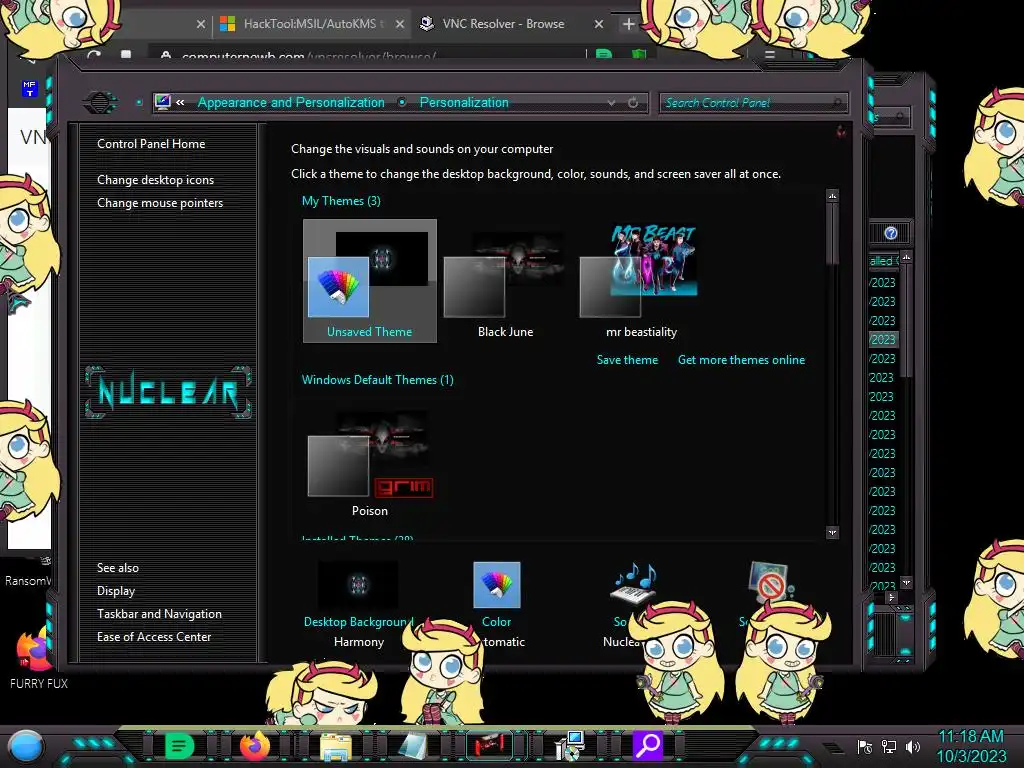Show the clock and date flyout
This screenshot has width=1024, height=768.
click(971, 746)
